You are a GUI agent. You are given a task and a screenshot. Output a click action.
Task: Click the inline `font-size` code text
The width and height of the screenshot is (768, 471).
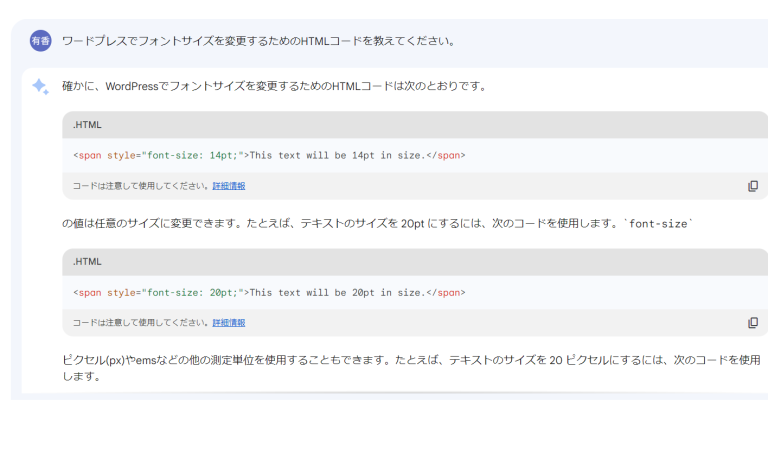click(x=658, y=224)
